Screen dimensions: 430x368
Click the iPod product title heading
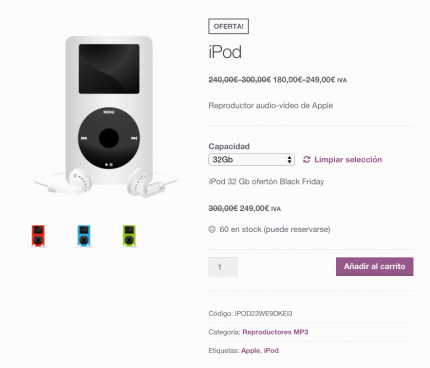[x=225, y=52]
